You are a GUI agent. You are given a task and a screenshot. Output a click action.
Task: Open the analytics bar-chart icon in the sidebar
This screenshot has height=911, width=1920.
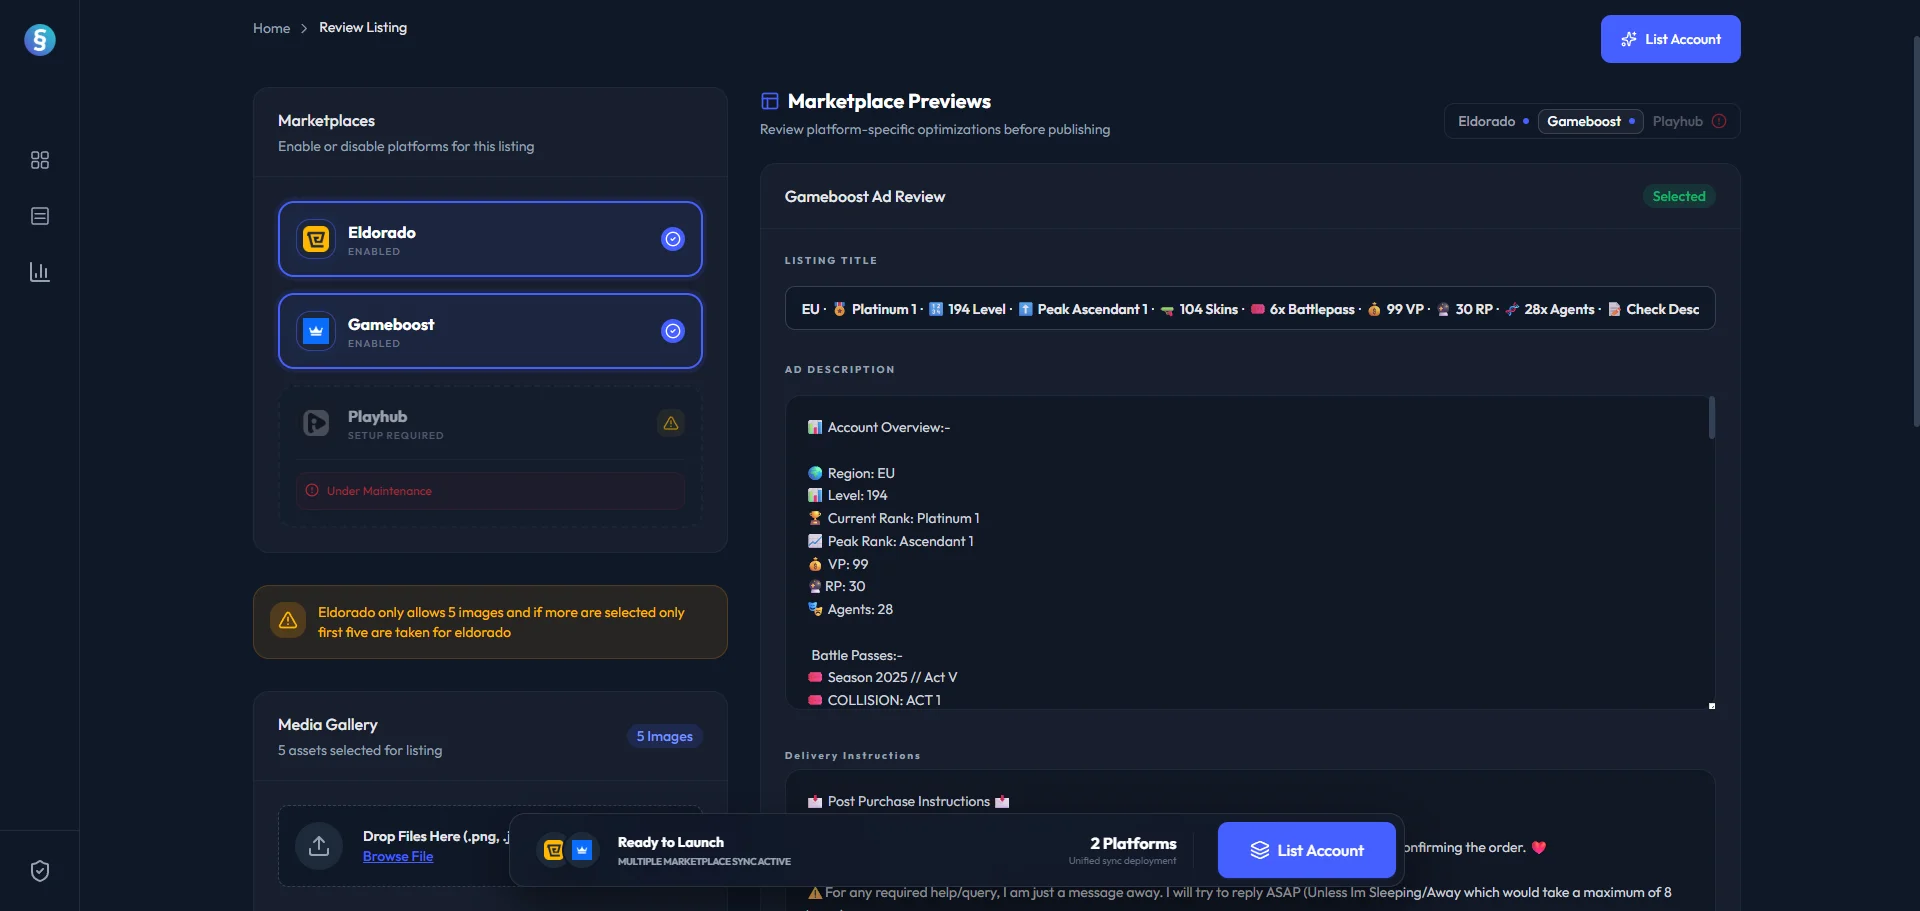pos(39,271)
